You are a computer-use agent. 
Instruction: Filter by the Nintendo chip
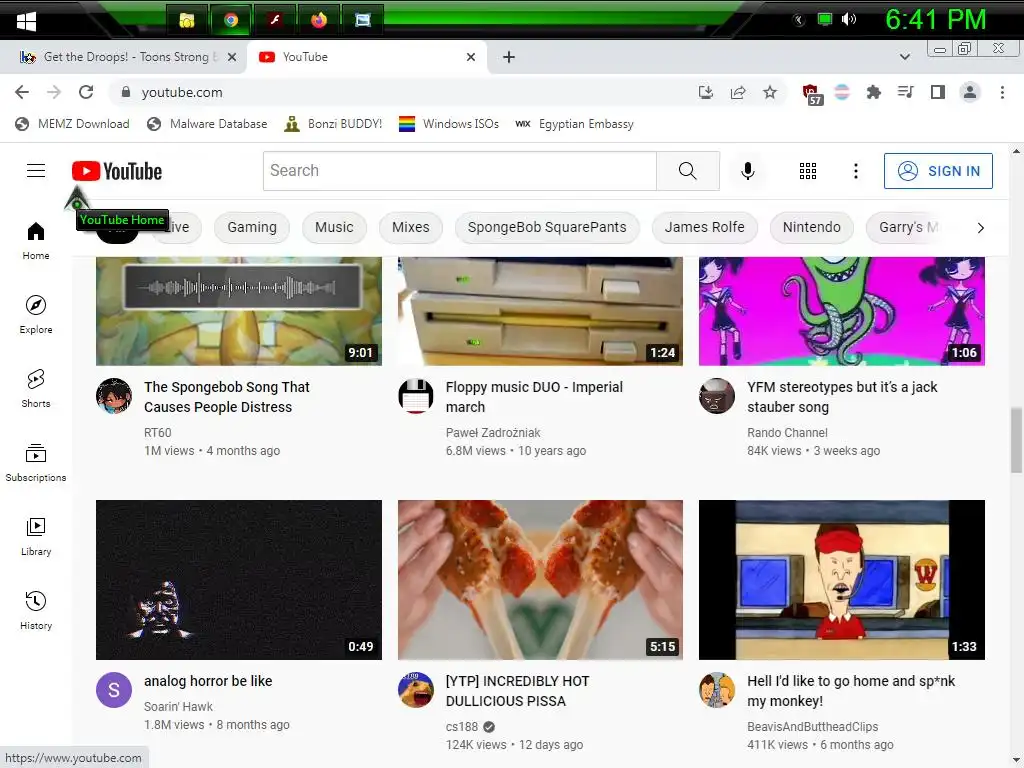812,227
